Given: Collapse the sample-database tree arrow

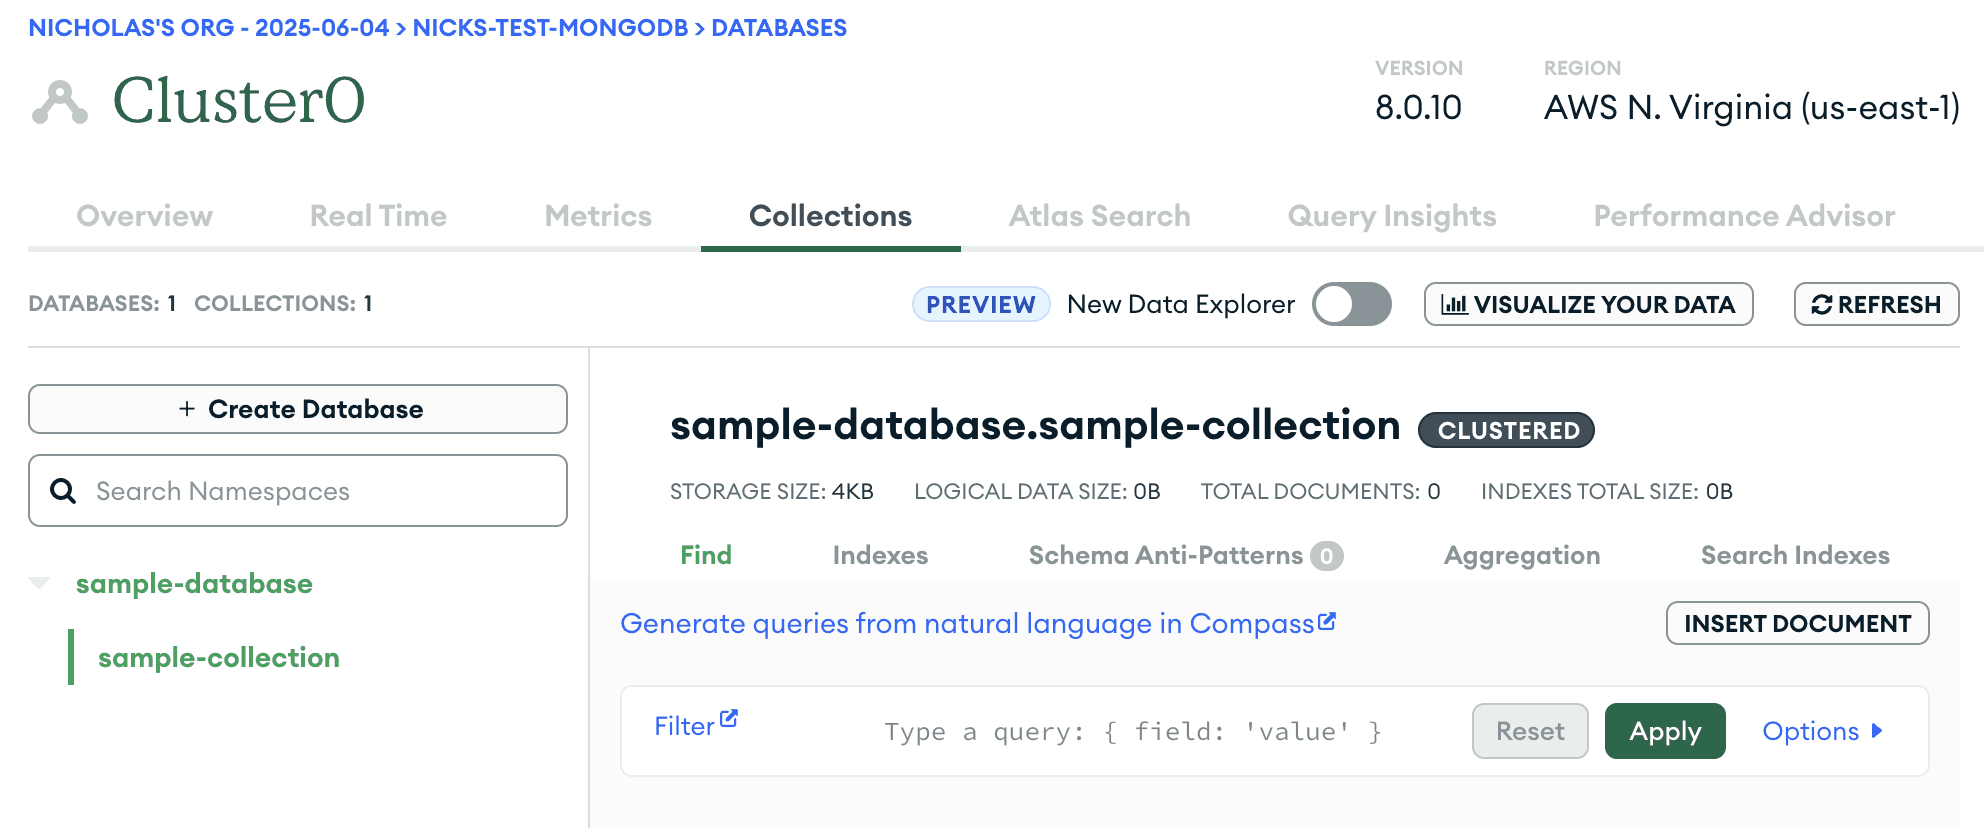Looking at the screenshot, I should pyautogui.click(x=39, y=583).
